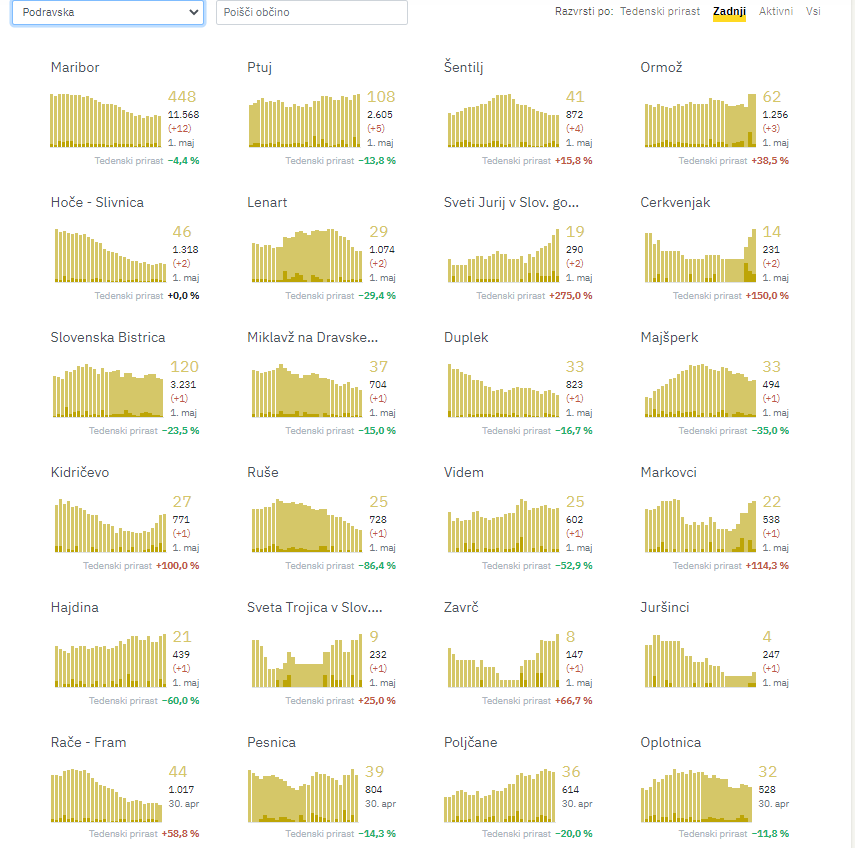Sort by Zadnji
Screen dimensions: 855x848
(x=729, y=11)
